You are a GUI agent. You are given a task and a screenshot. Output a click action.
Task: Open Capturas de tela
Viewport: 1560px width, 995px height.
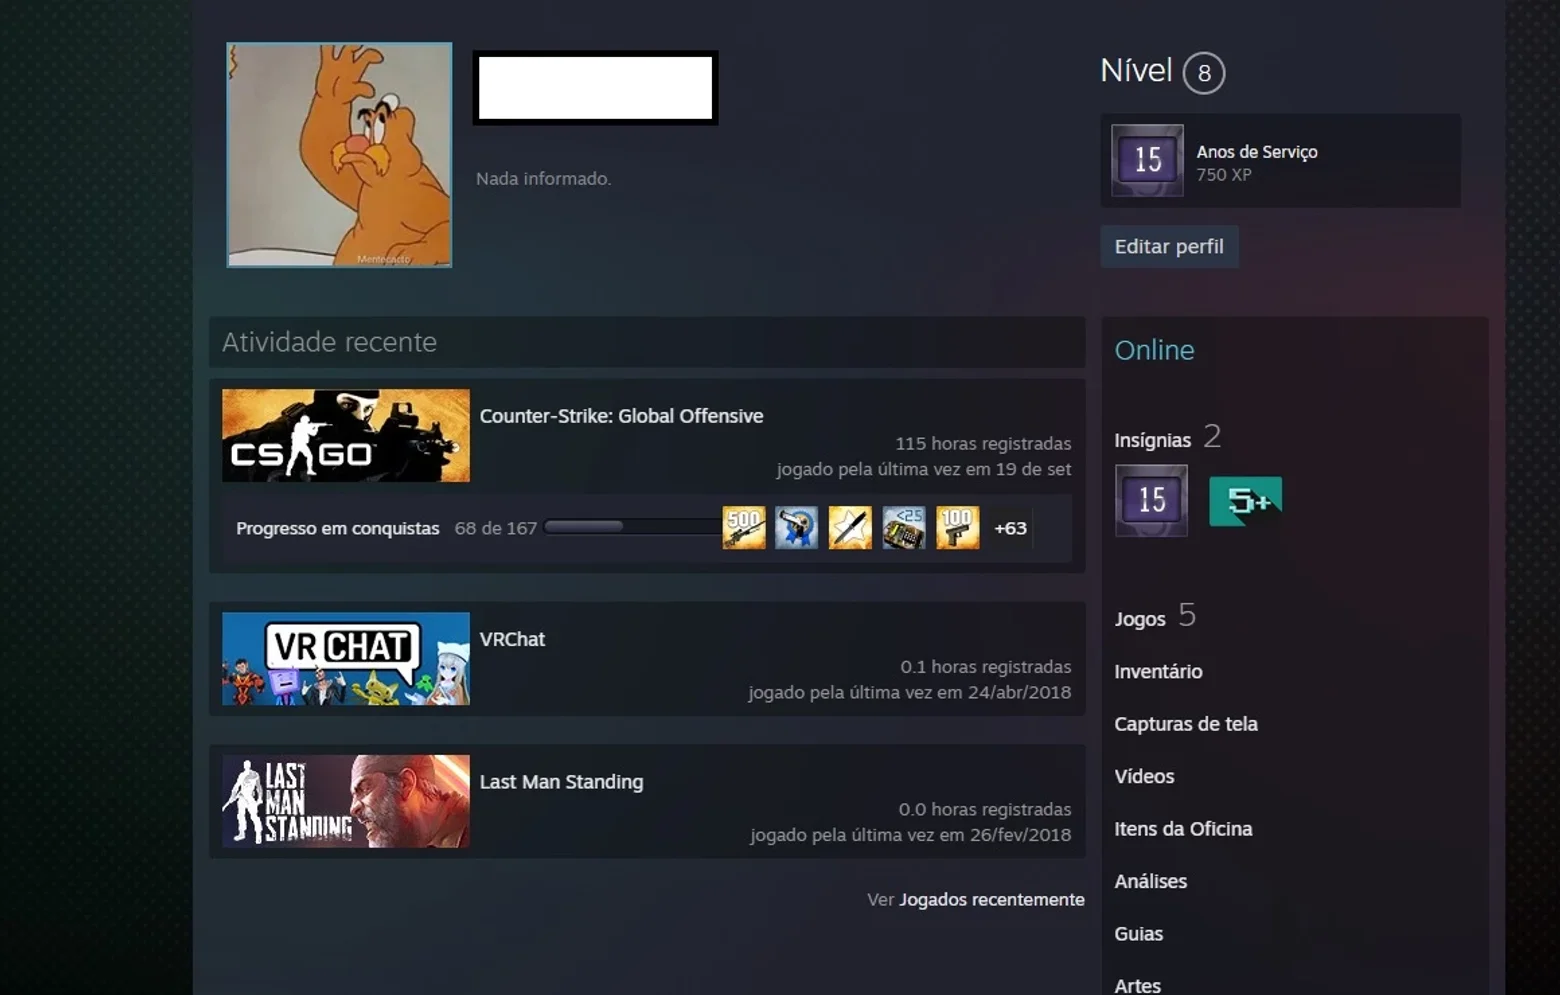(x=1186, y=724)
